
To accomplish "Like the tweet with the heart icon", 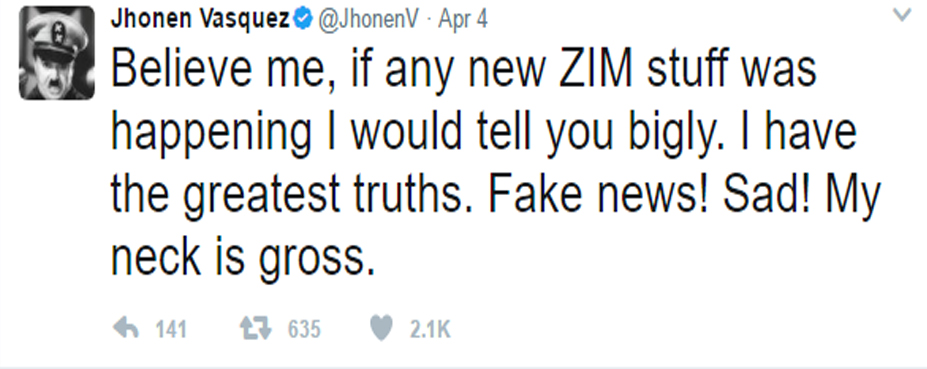I will coord(381,329).
